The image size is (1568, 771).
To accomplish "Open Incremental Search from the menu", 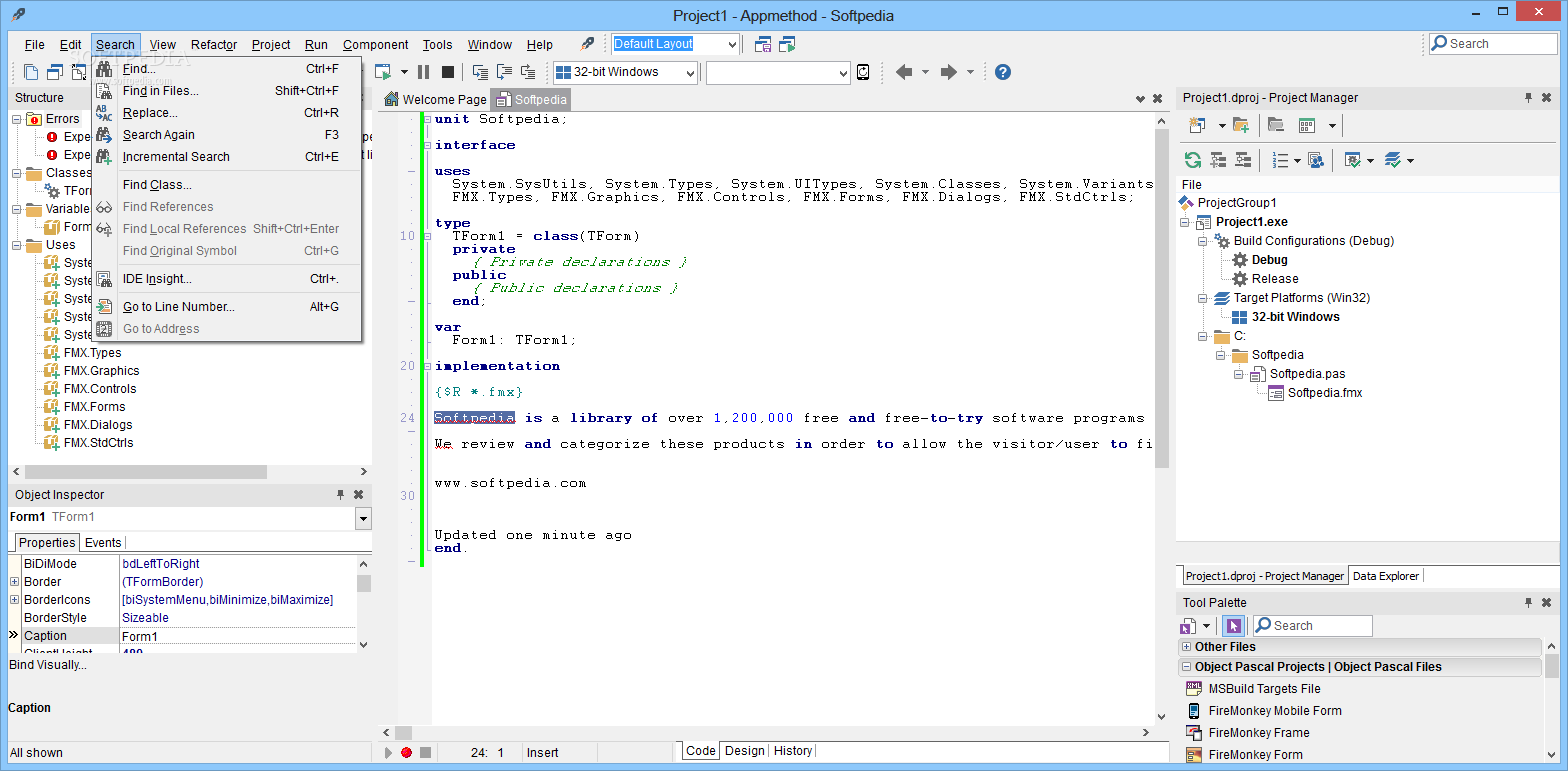I will 226,157.
